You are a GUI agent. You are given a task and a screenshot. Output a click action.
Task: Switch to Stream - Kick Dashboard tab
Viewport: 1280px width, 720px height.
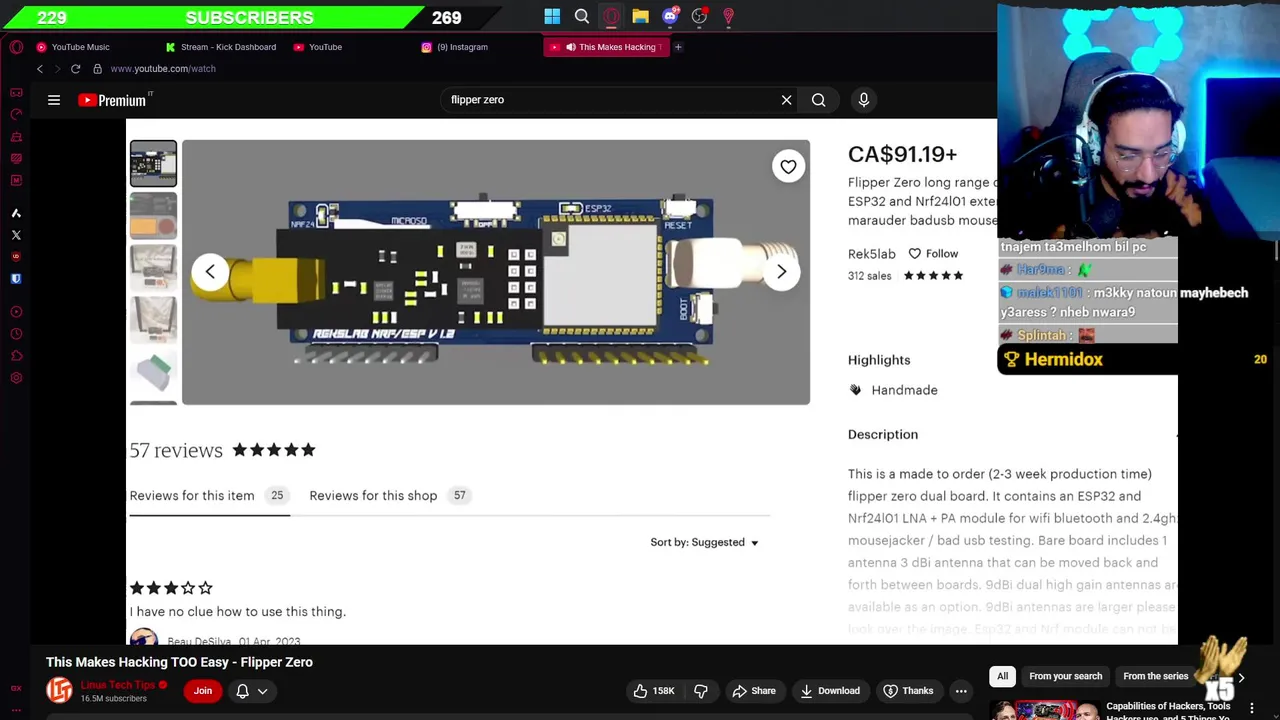(x=220, y=47)
